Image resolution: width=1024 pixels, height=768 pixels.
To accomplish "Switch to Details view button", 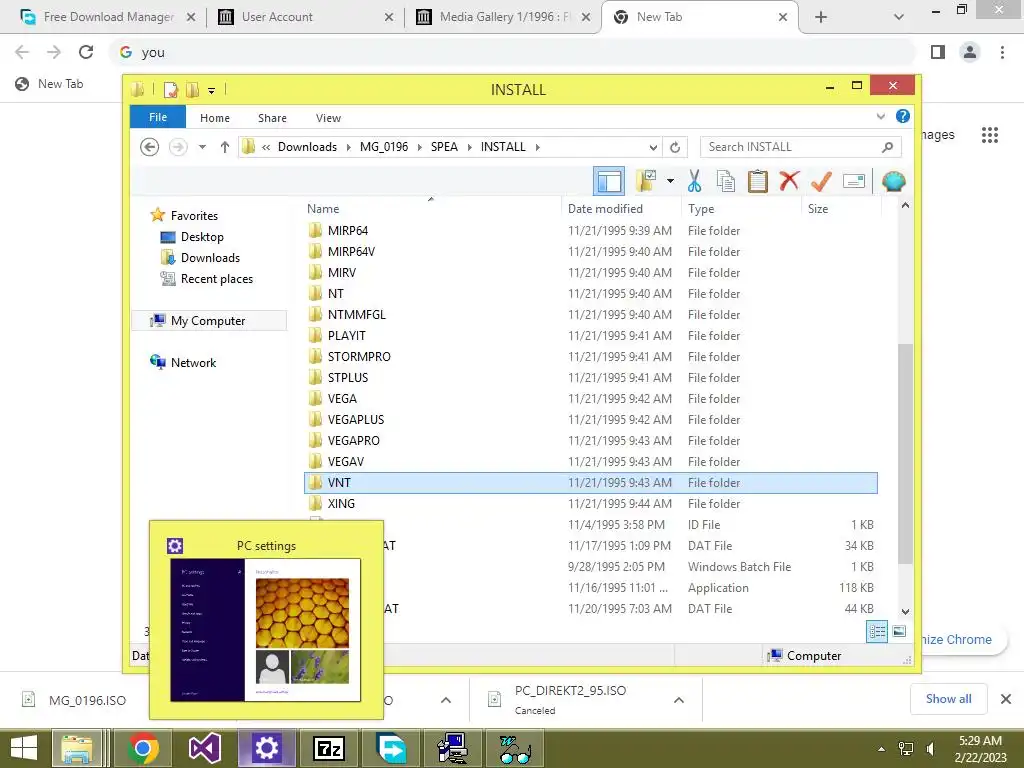I will click(x=877, y=631).
